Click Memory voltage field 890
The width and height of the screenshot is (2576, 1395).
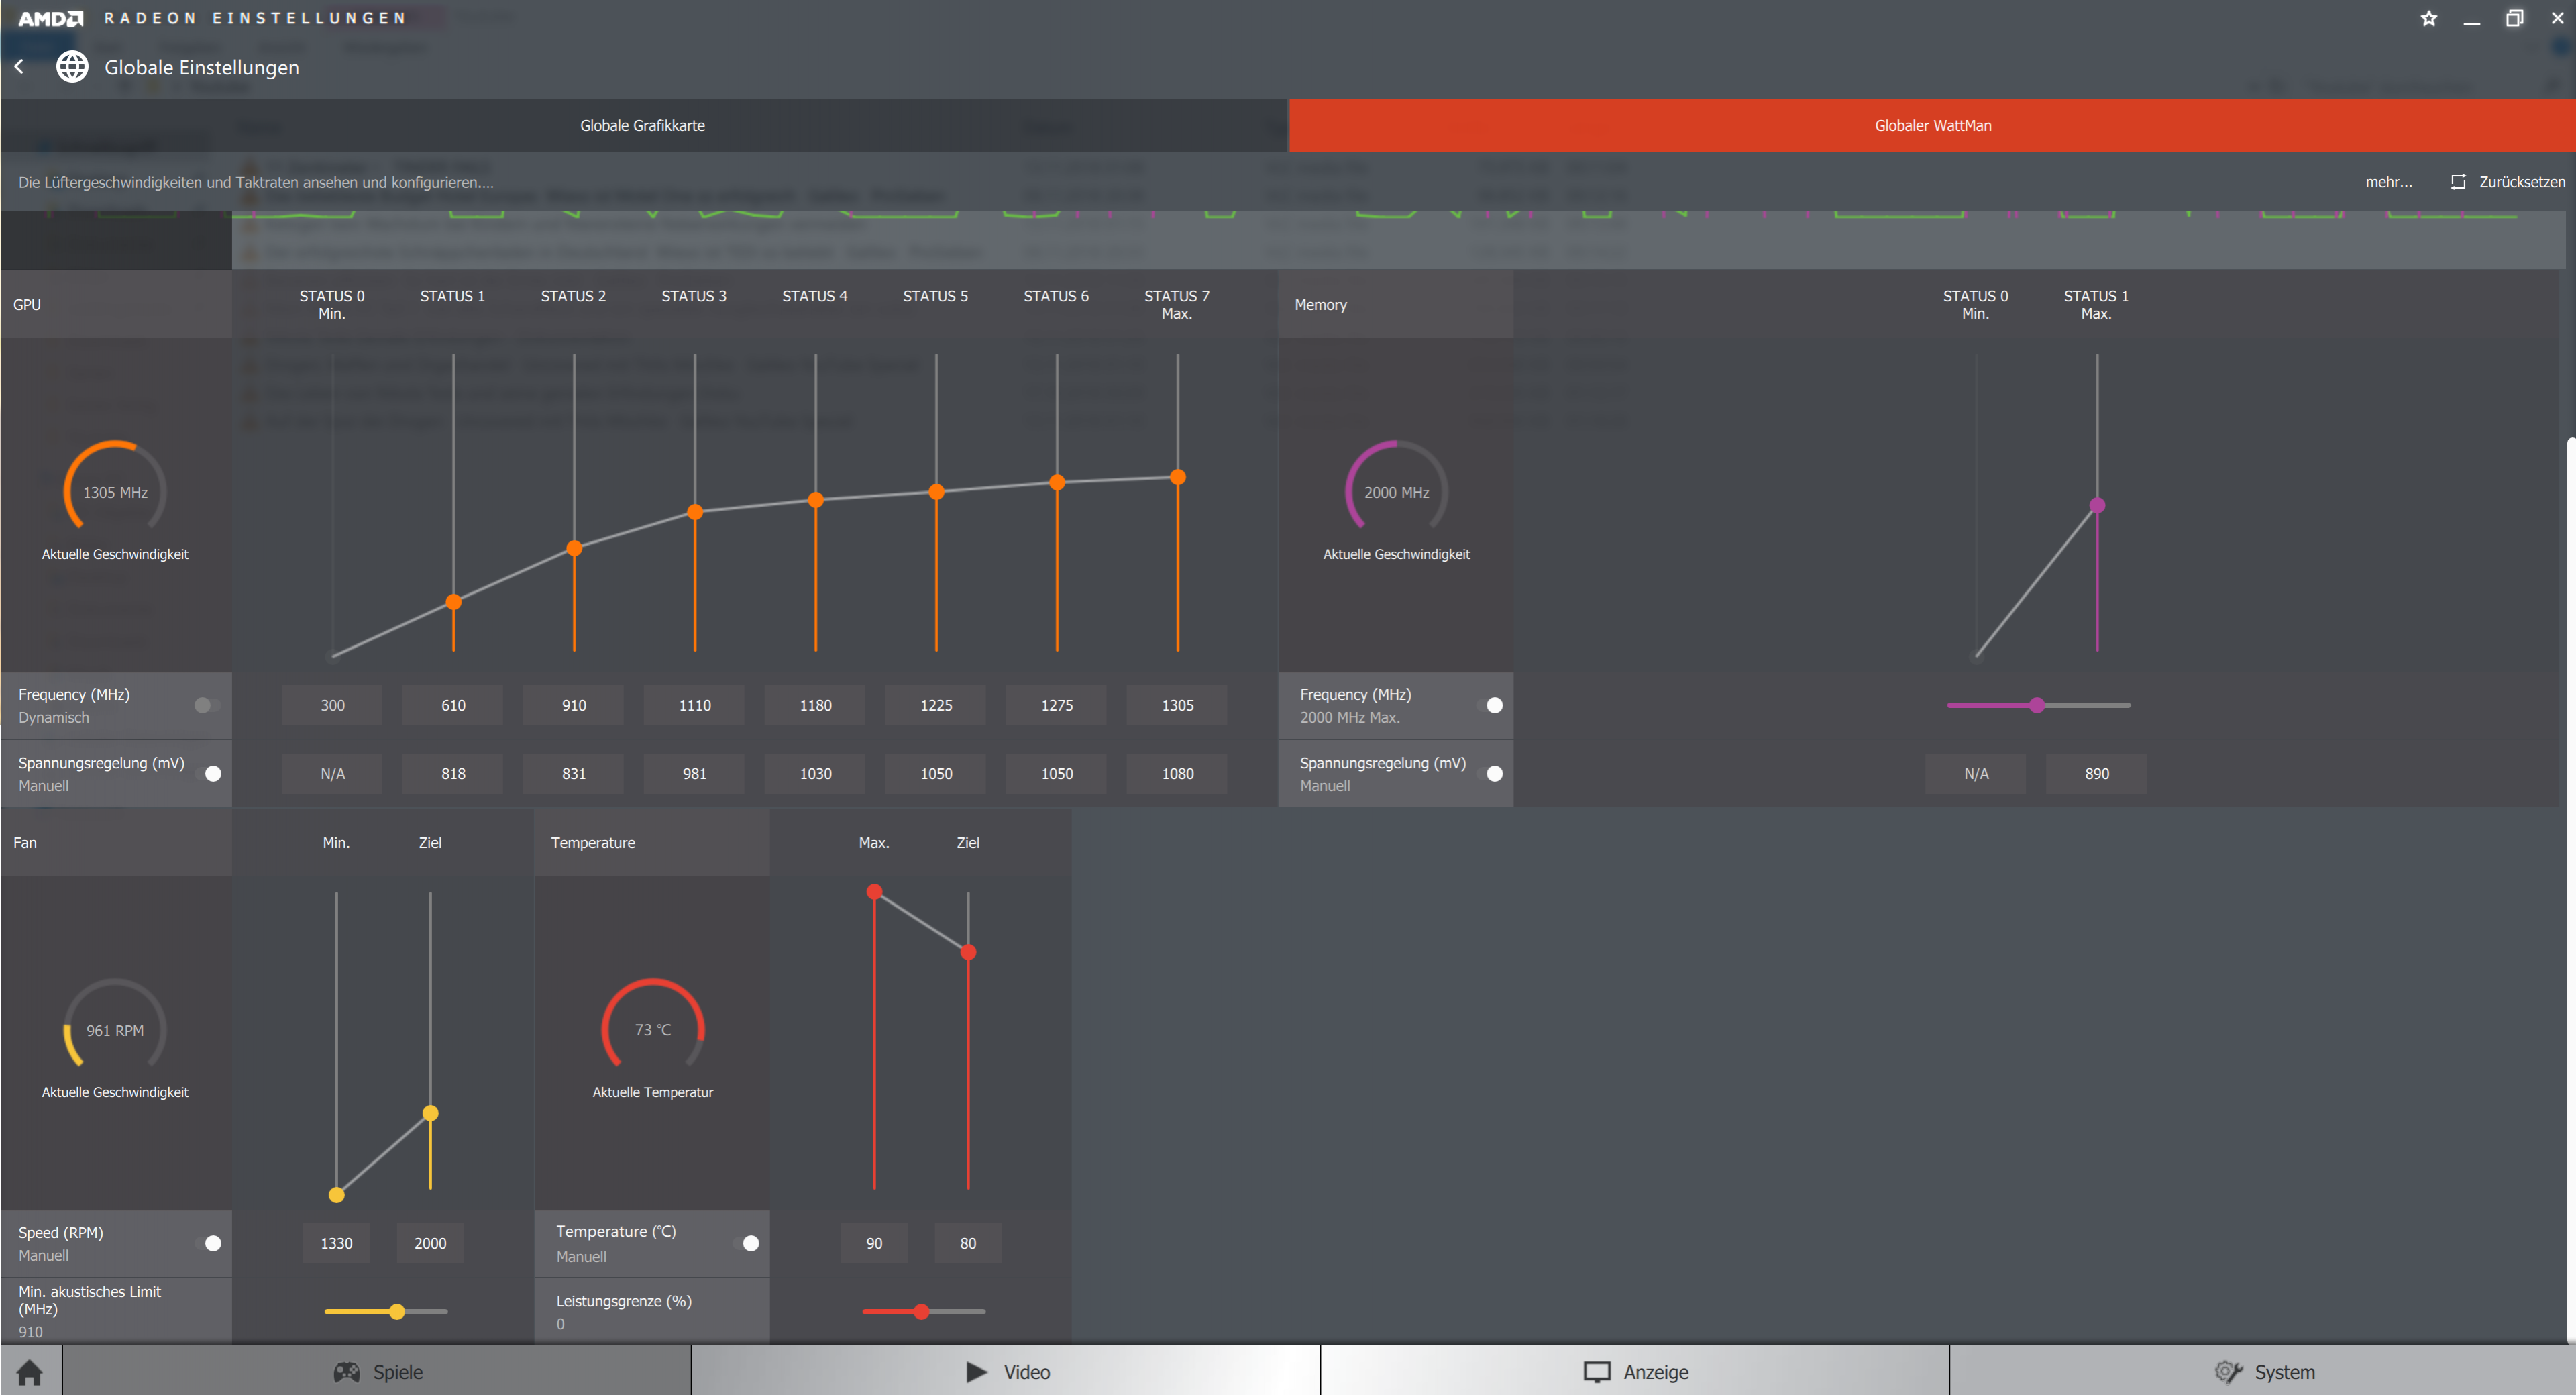pyautogui.click(x=2096, y=773)
